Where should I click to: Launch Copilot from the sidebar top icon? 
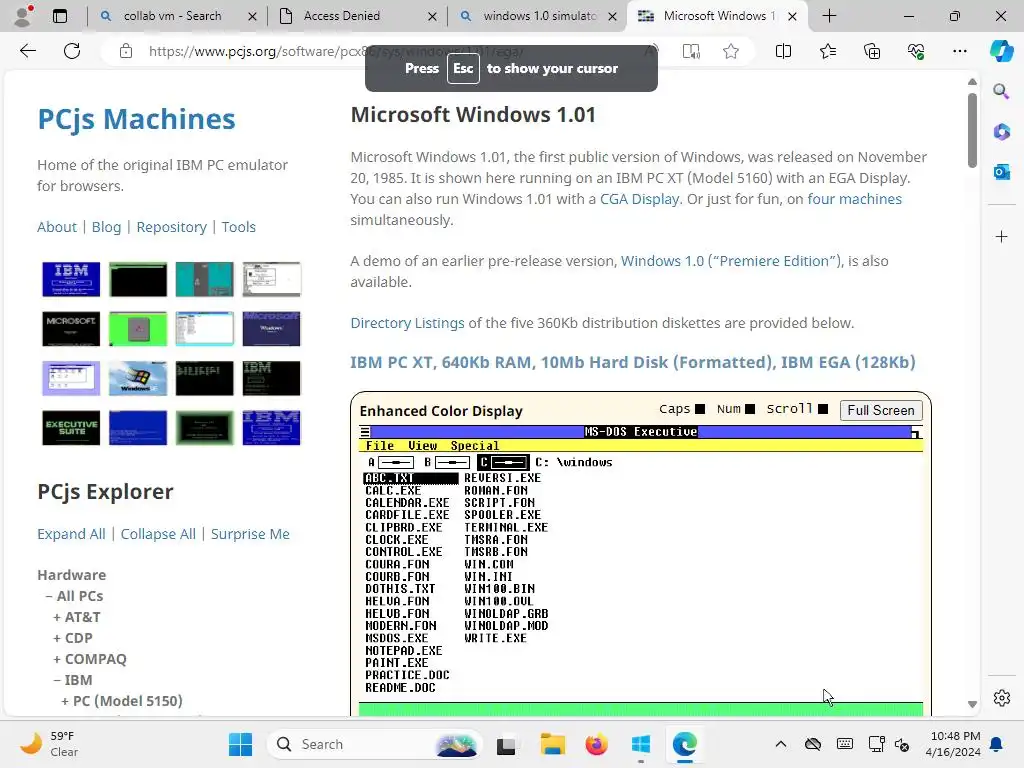point(1001,51)
